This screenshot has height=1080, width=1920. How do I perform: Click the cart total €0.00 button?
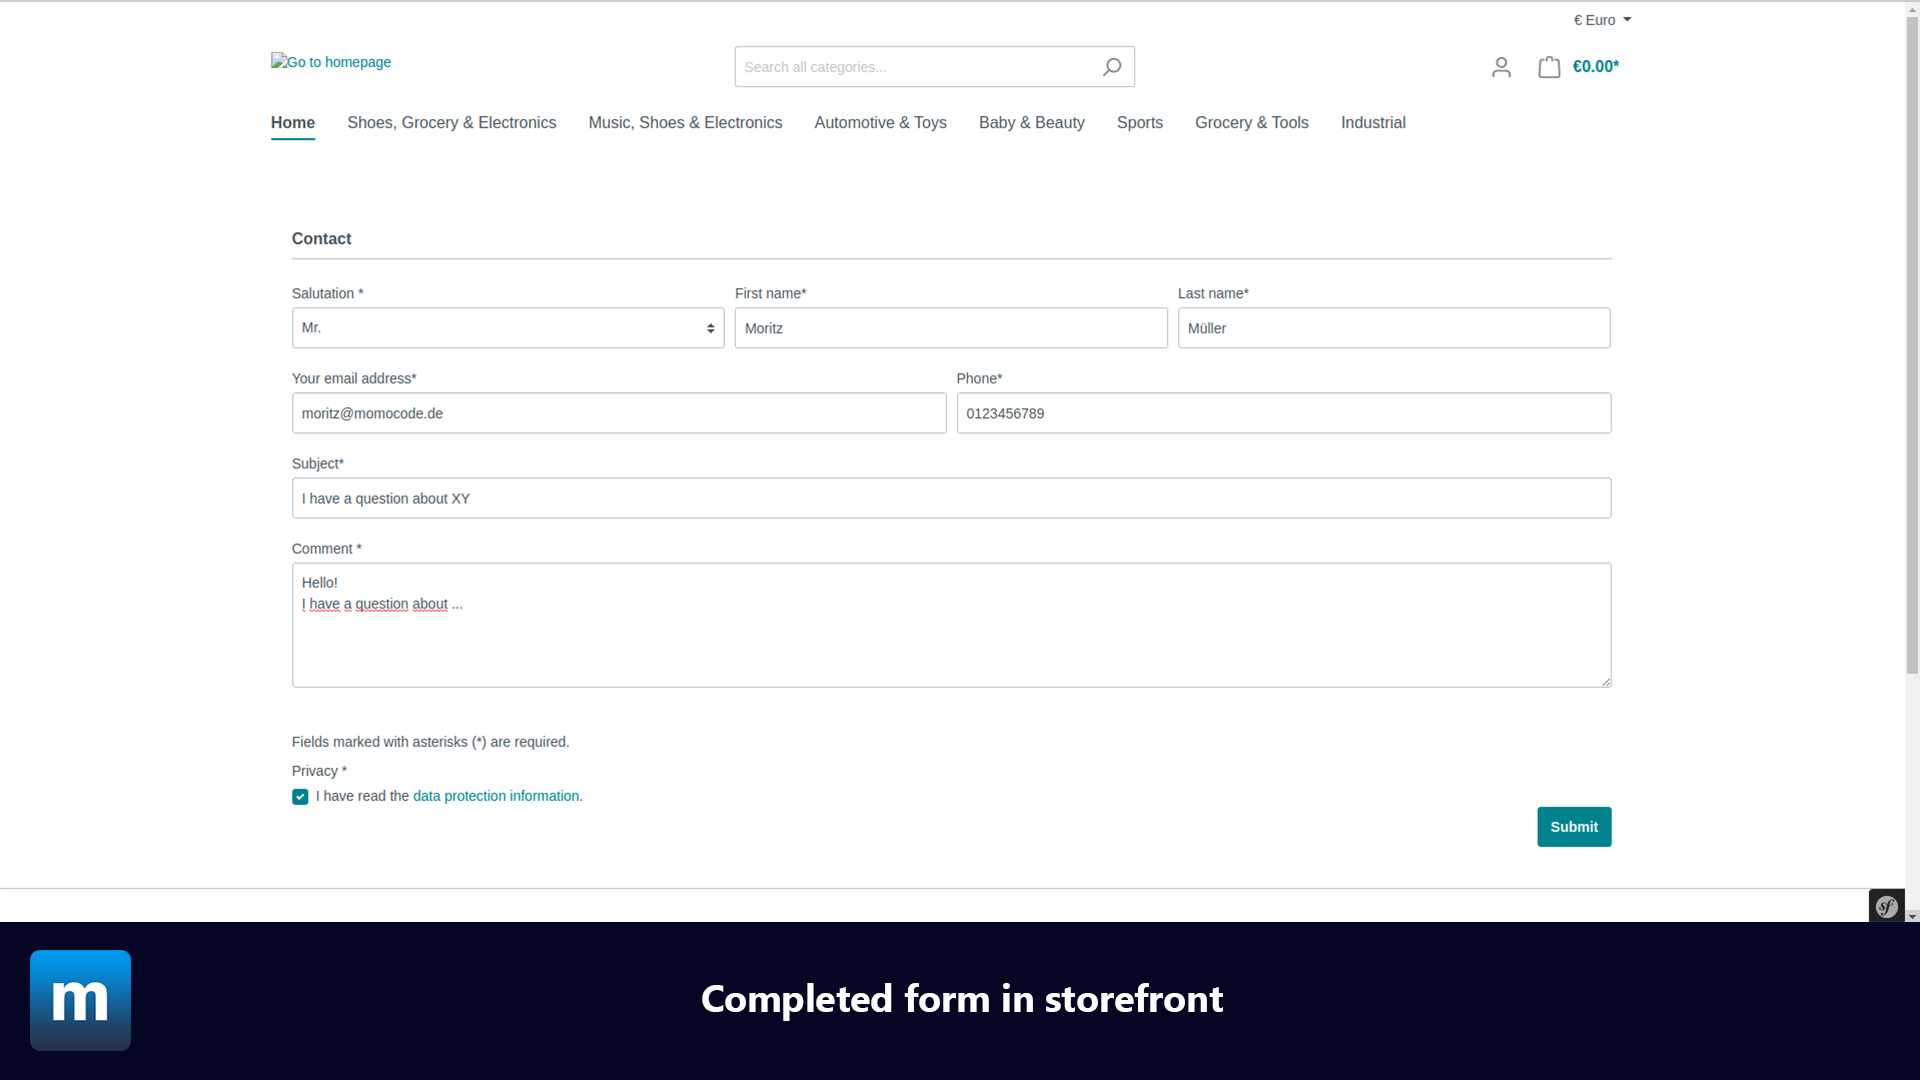1578,66
